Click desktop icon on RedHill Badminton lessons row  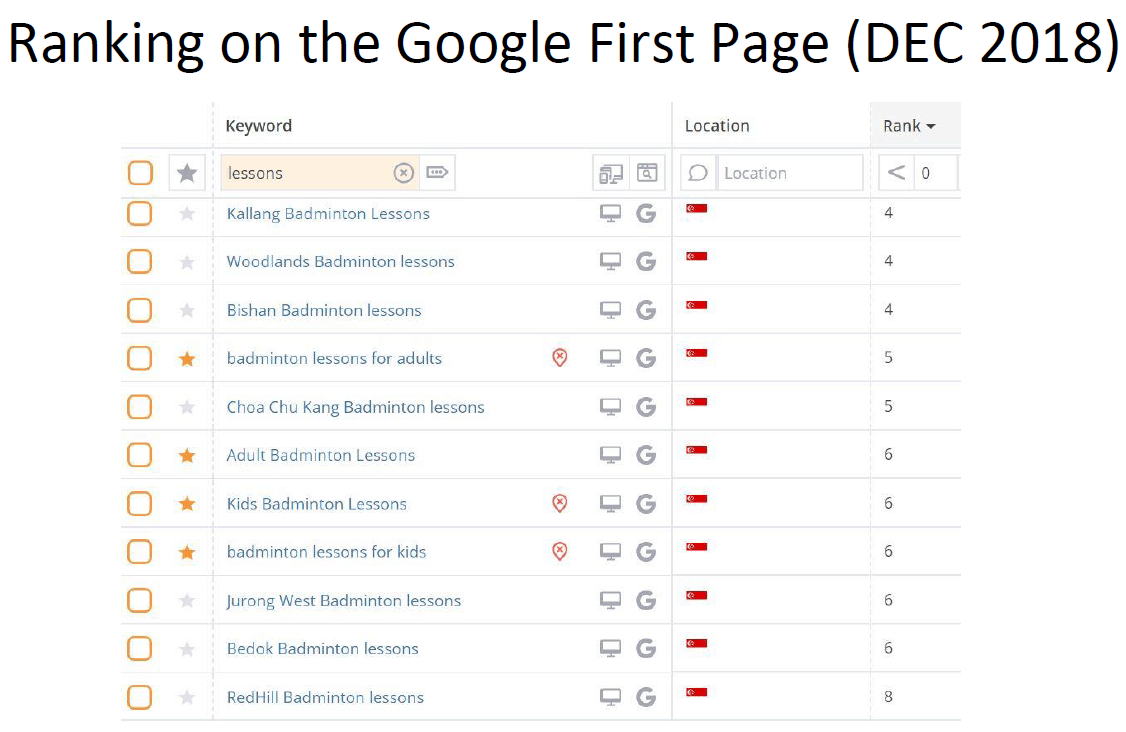tap(610, 697)
